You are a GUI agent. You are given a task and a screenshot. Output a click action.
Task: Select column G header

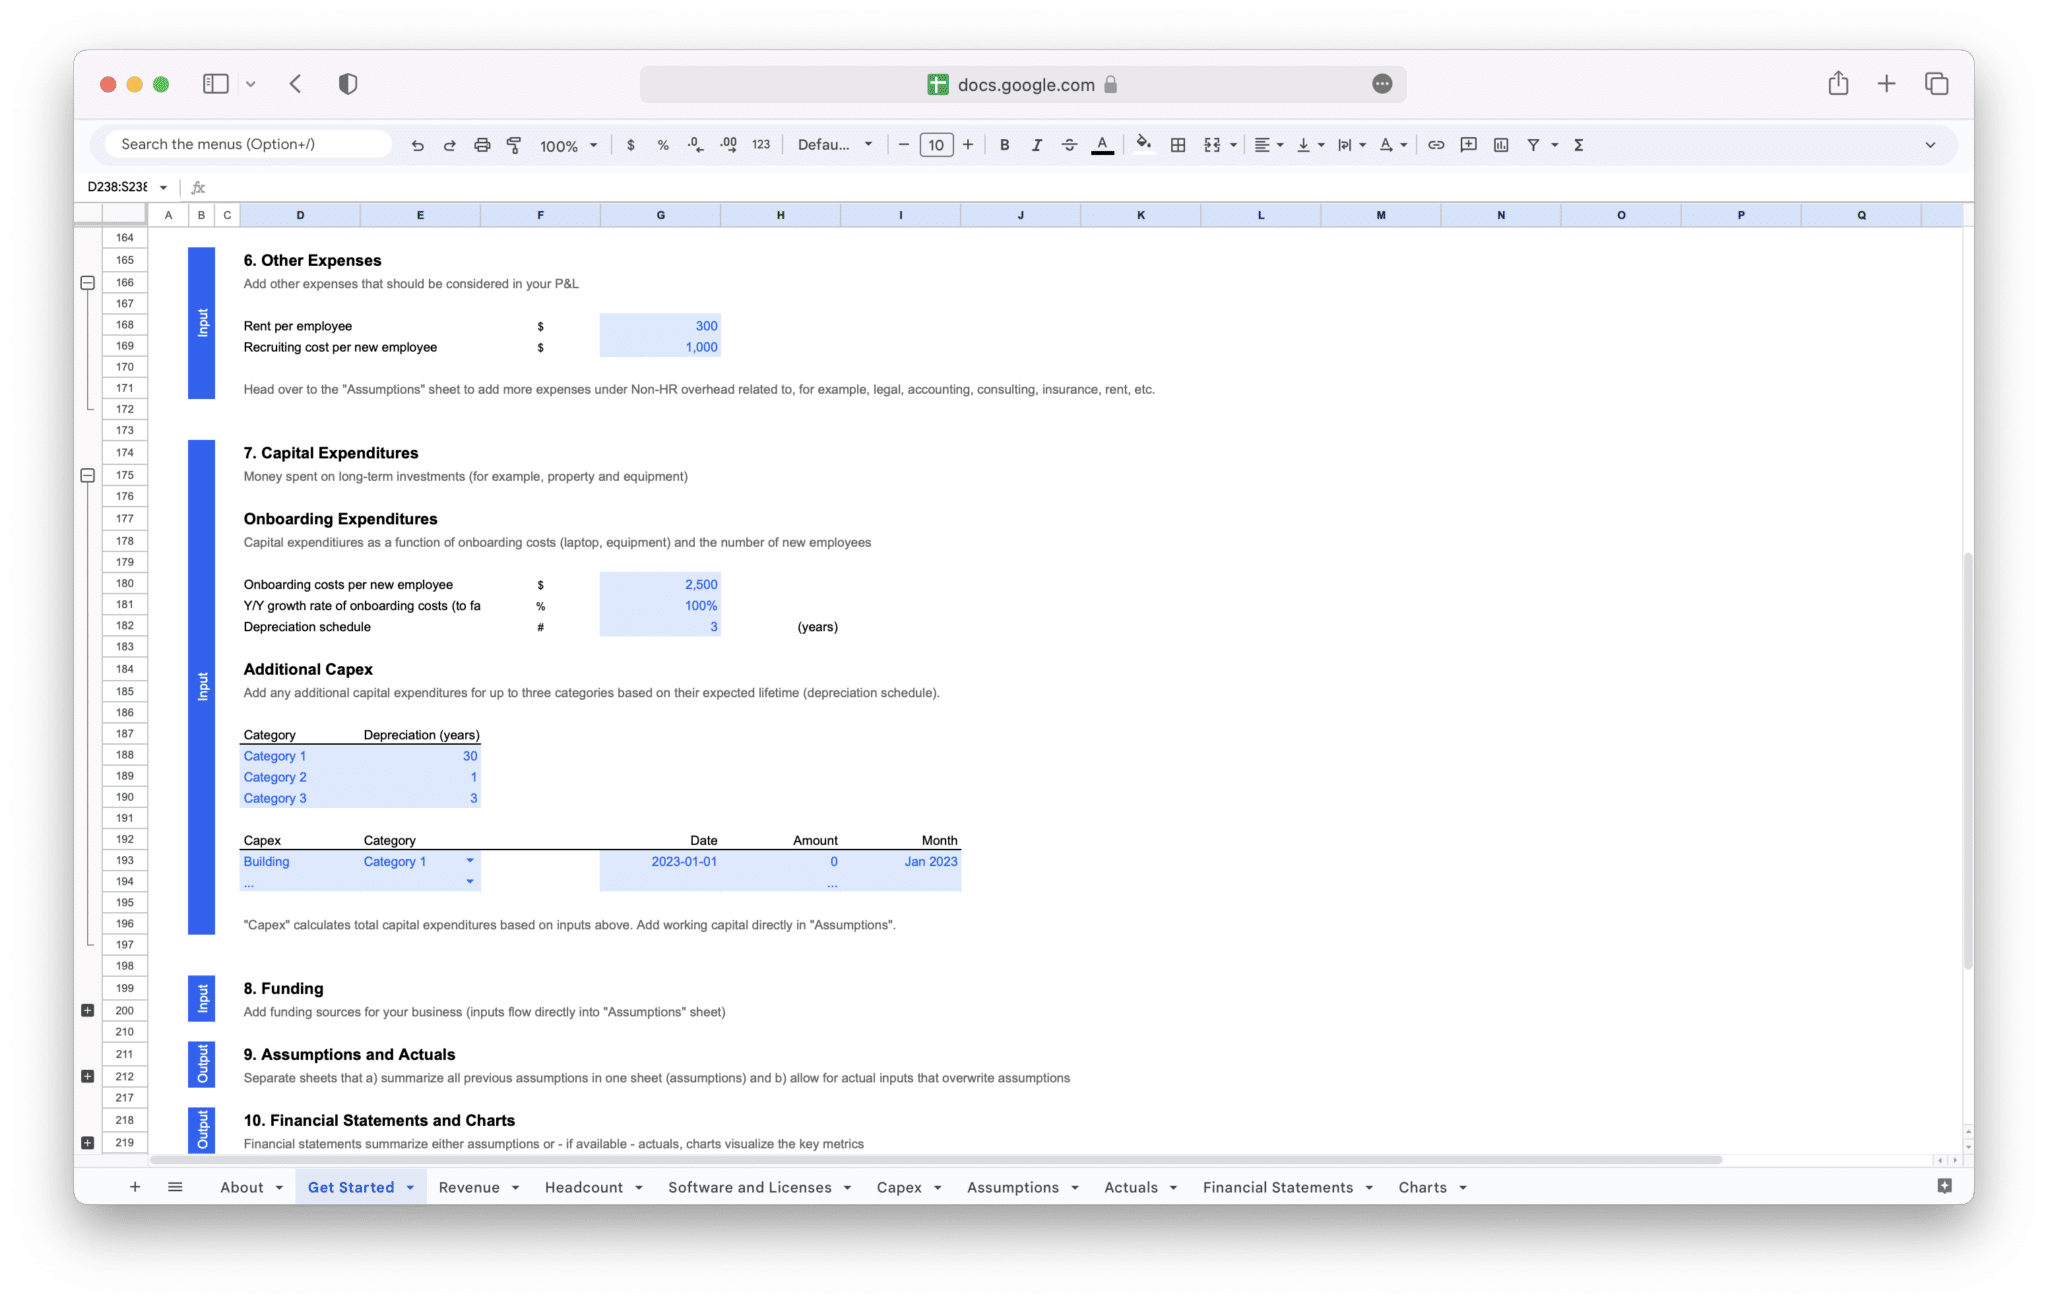click(x=660, y=215)
